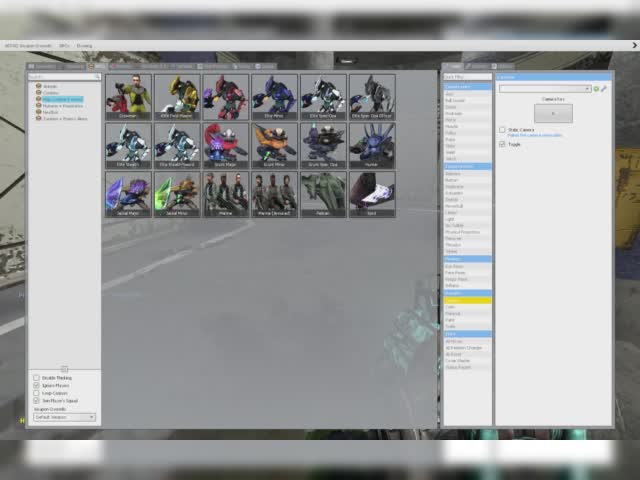
Task: Click the arrow at the menu bar's right end
Action: 635,45
